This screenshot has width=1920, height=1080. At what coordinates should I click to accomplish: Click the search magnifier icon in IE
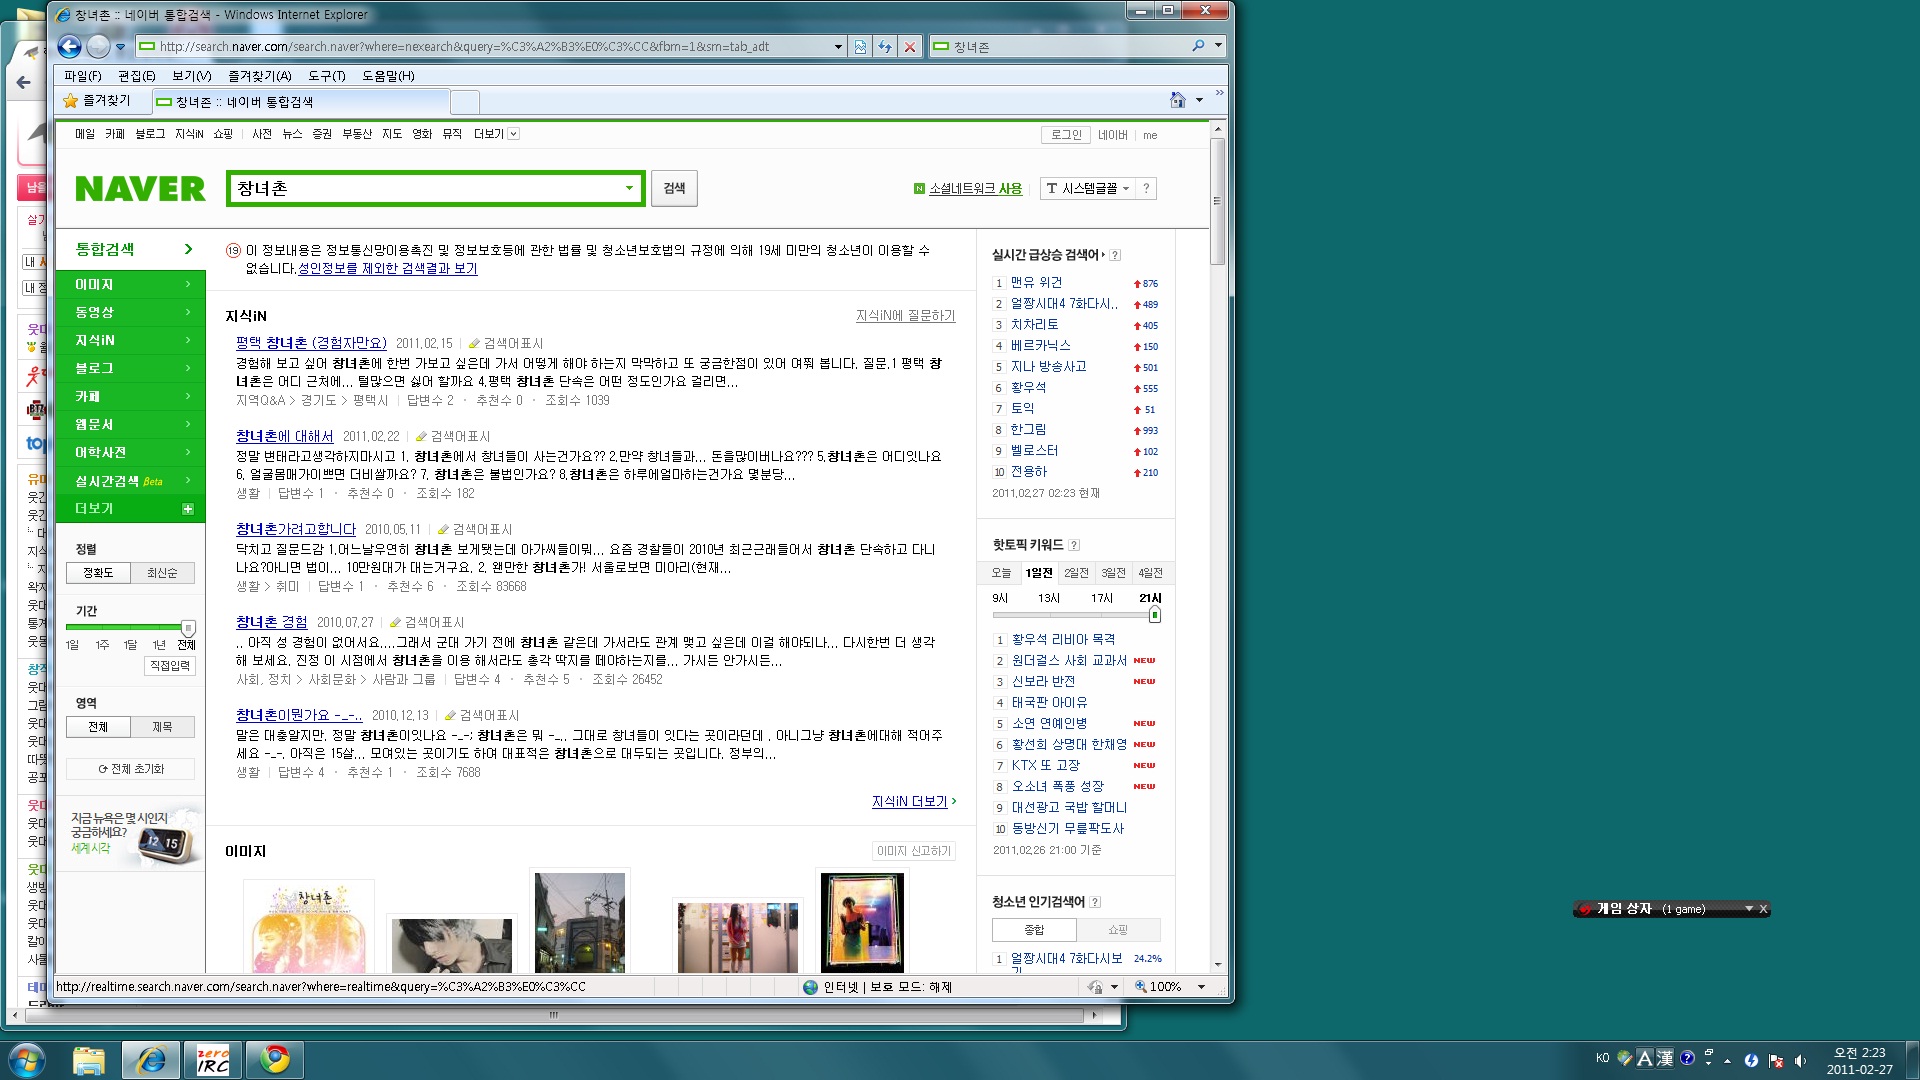click(1198, 46)
